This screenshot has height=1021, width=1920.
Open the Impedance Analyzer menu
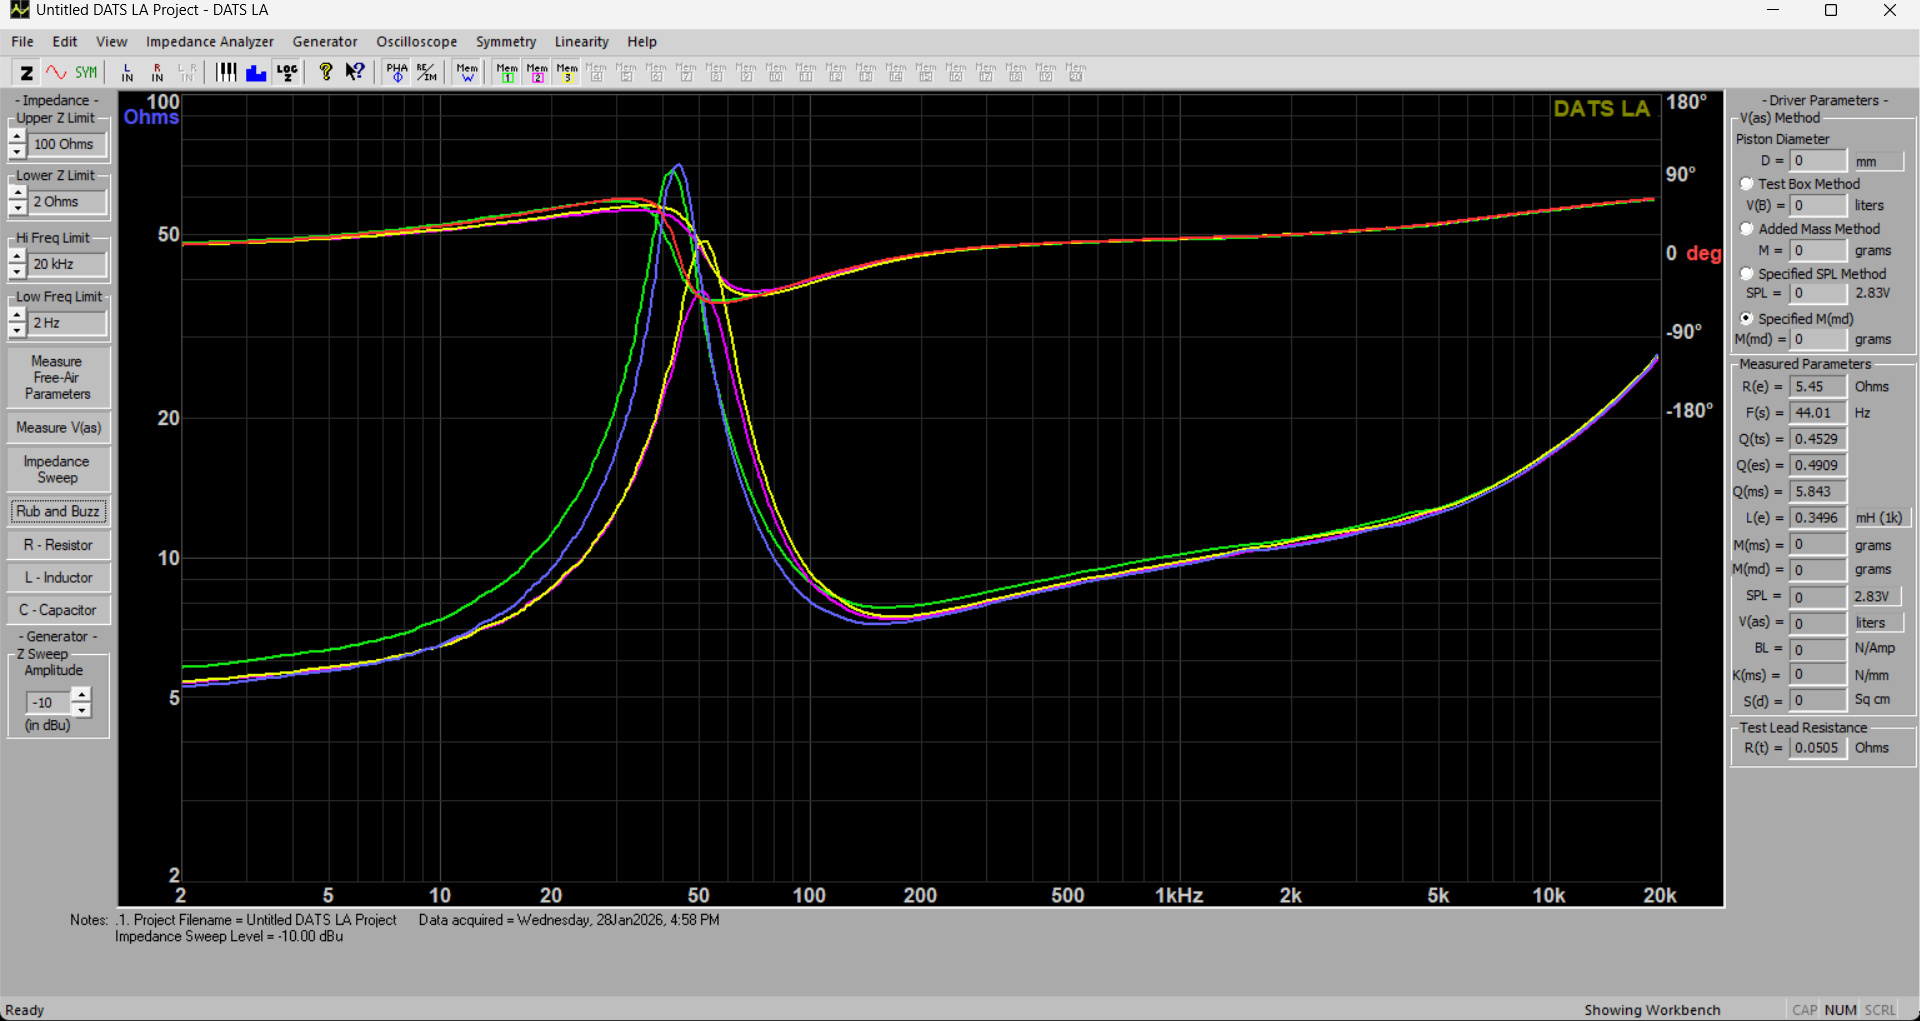[209, 42]
